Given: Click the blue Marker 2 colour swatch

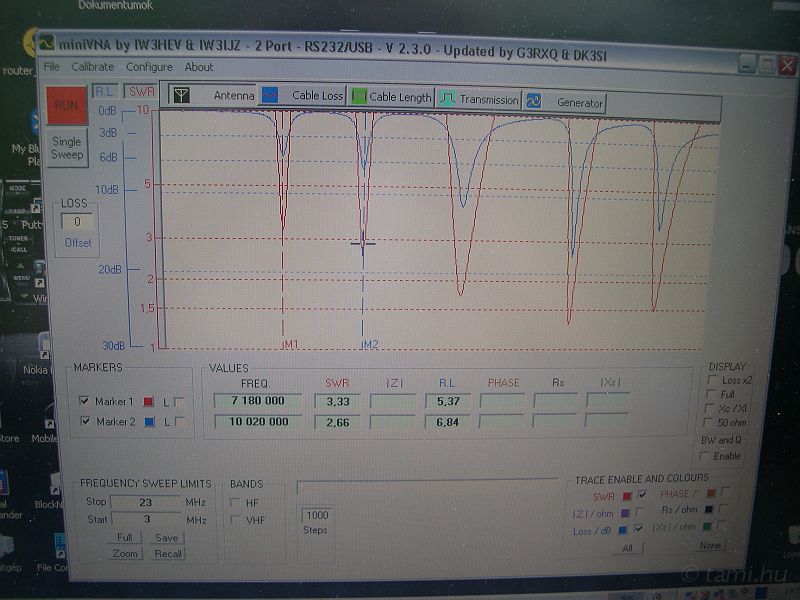Looking at the screenshot, I should pyautogui.click(x=148, y=422).
